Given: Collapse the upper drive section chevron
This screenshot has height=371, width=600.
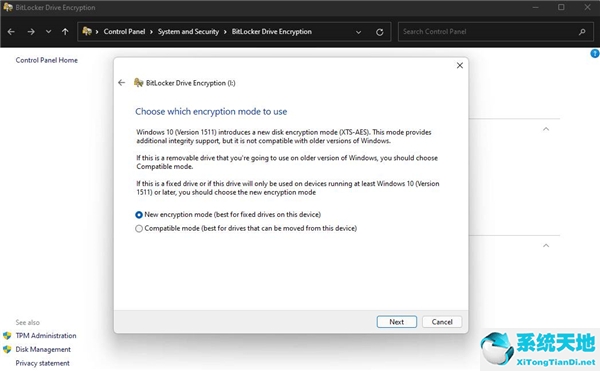Looking at the screenshot, I should [546, 129].
